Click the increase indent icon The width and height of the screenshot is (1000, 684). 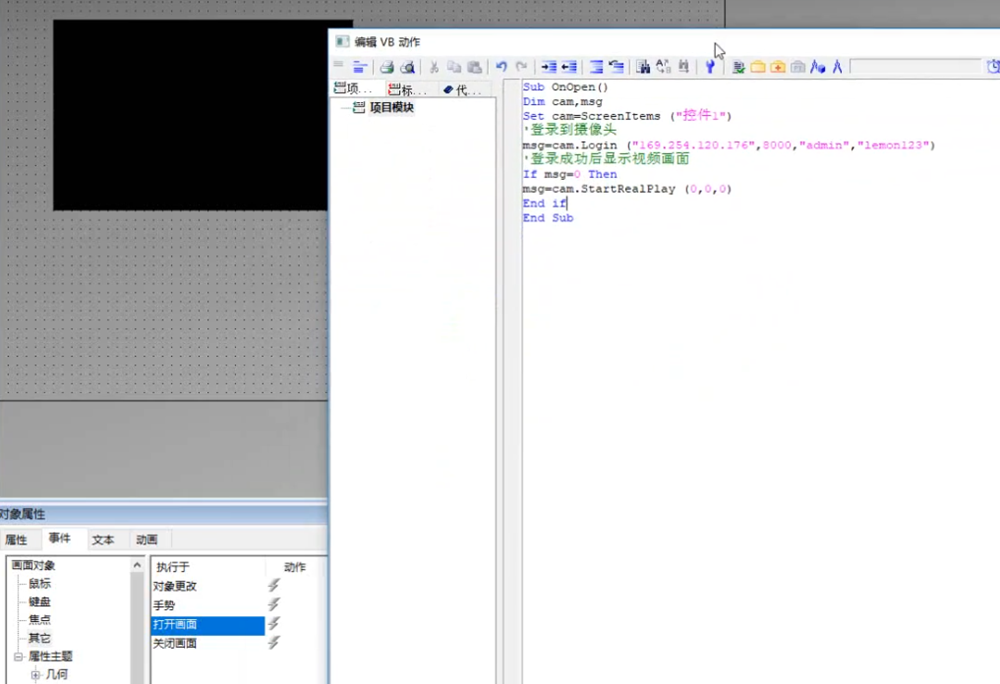pyautogui.click(x=548, y=67)
